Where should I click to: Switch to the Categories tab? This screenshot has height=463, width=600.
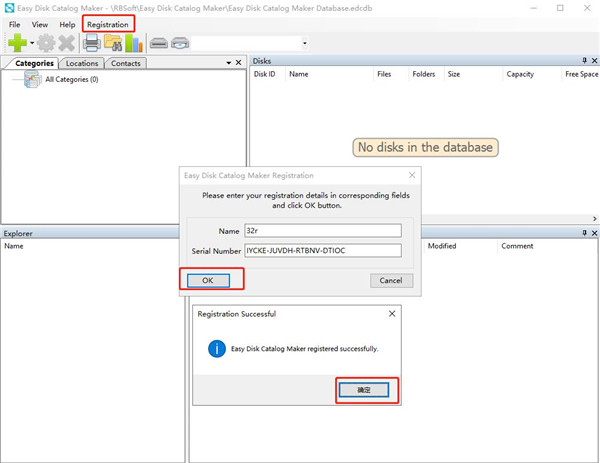coord(34,63)
